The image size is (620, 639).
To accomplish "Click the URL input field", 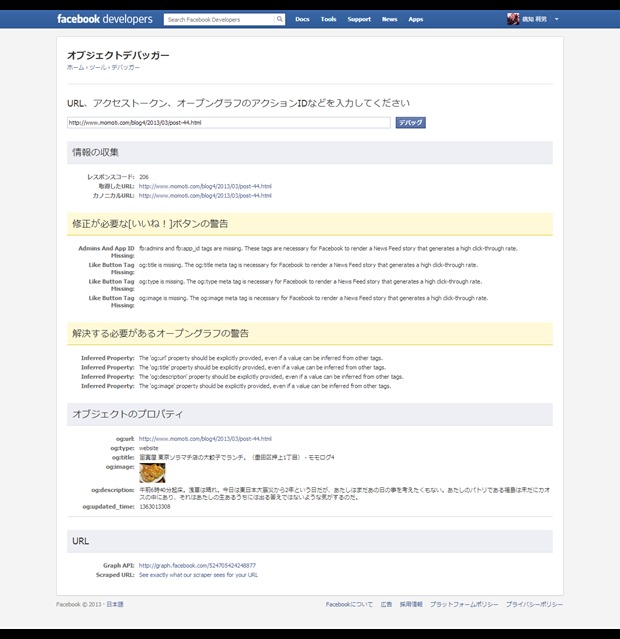I will pyautogui.click(x=229, y=123).
